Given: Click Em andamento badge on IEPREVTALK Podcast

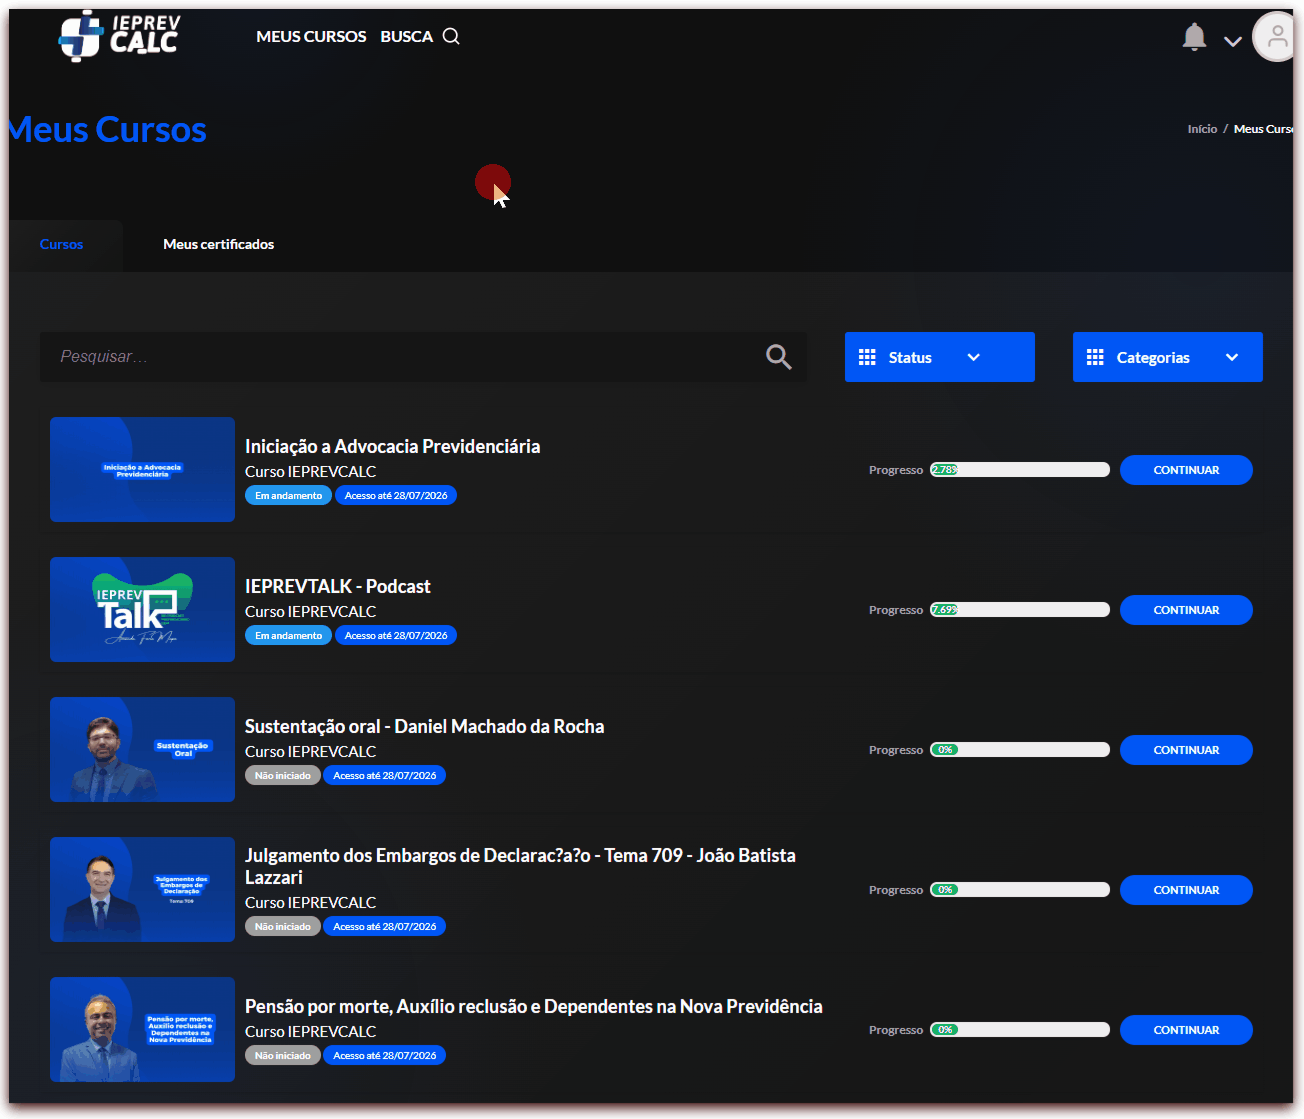Looking at the screenshot, I should [288, 635].
